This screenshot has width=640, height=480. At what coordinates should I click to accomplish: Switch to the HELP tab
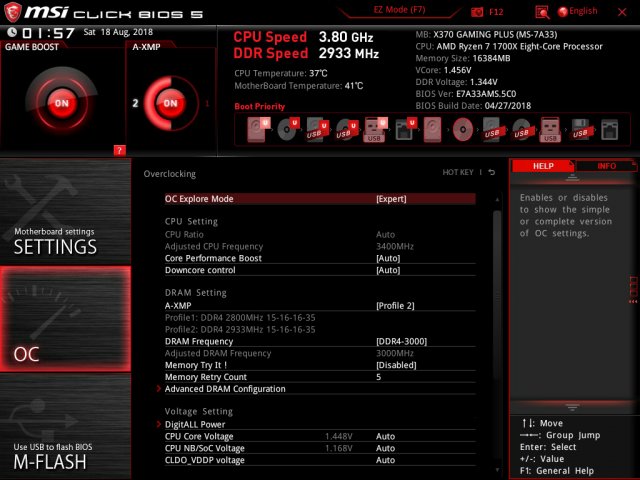click(x=543, y=166)
